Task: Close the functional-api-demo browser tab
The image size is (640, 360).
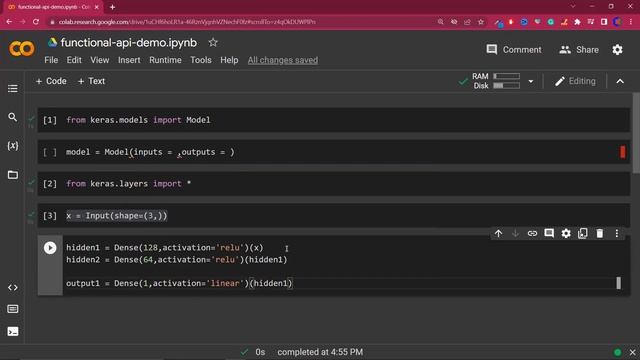Action: (97, 7)
